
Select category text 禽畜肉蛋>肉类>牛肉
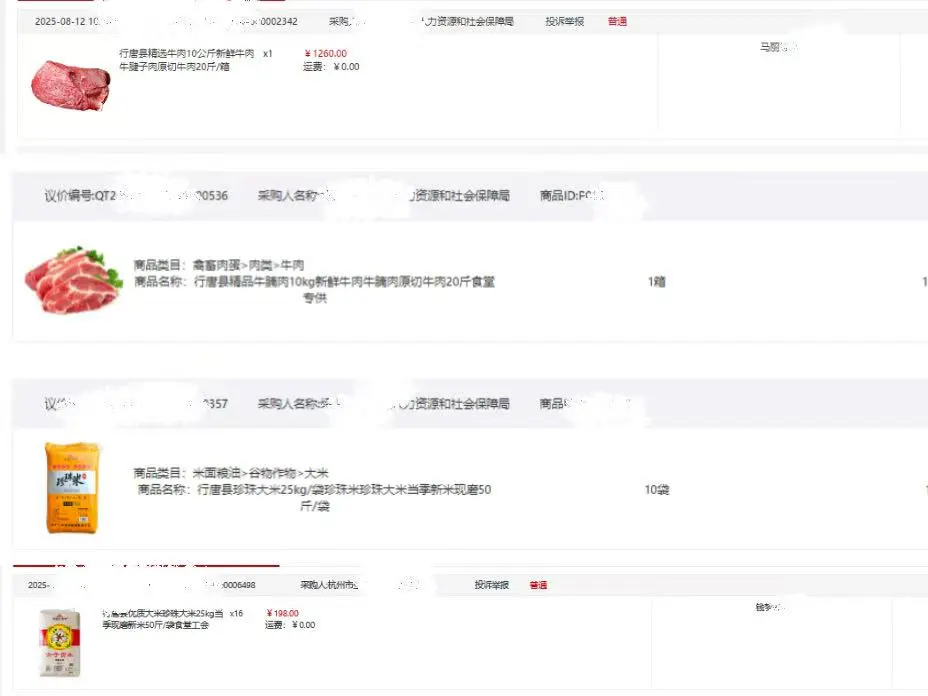(x=249, y=265)
